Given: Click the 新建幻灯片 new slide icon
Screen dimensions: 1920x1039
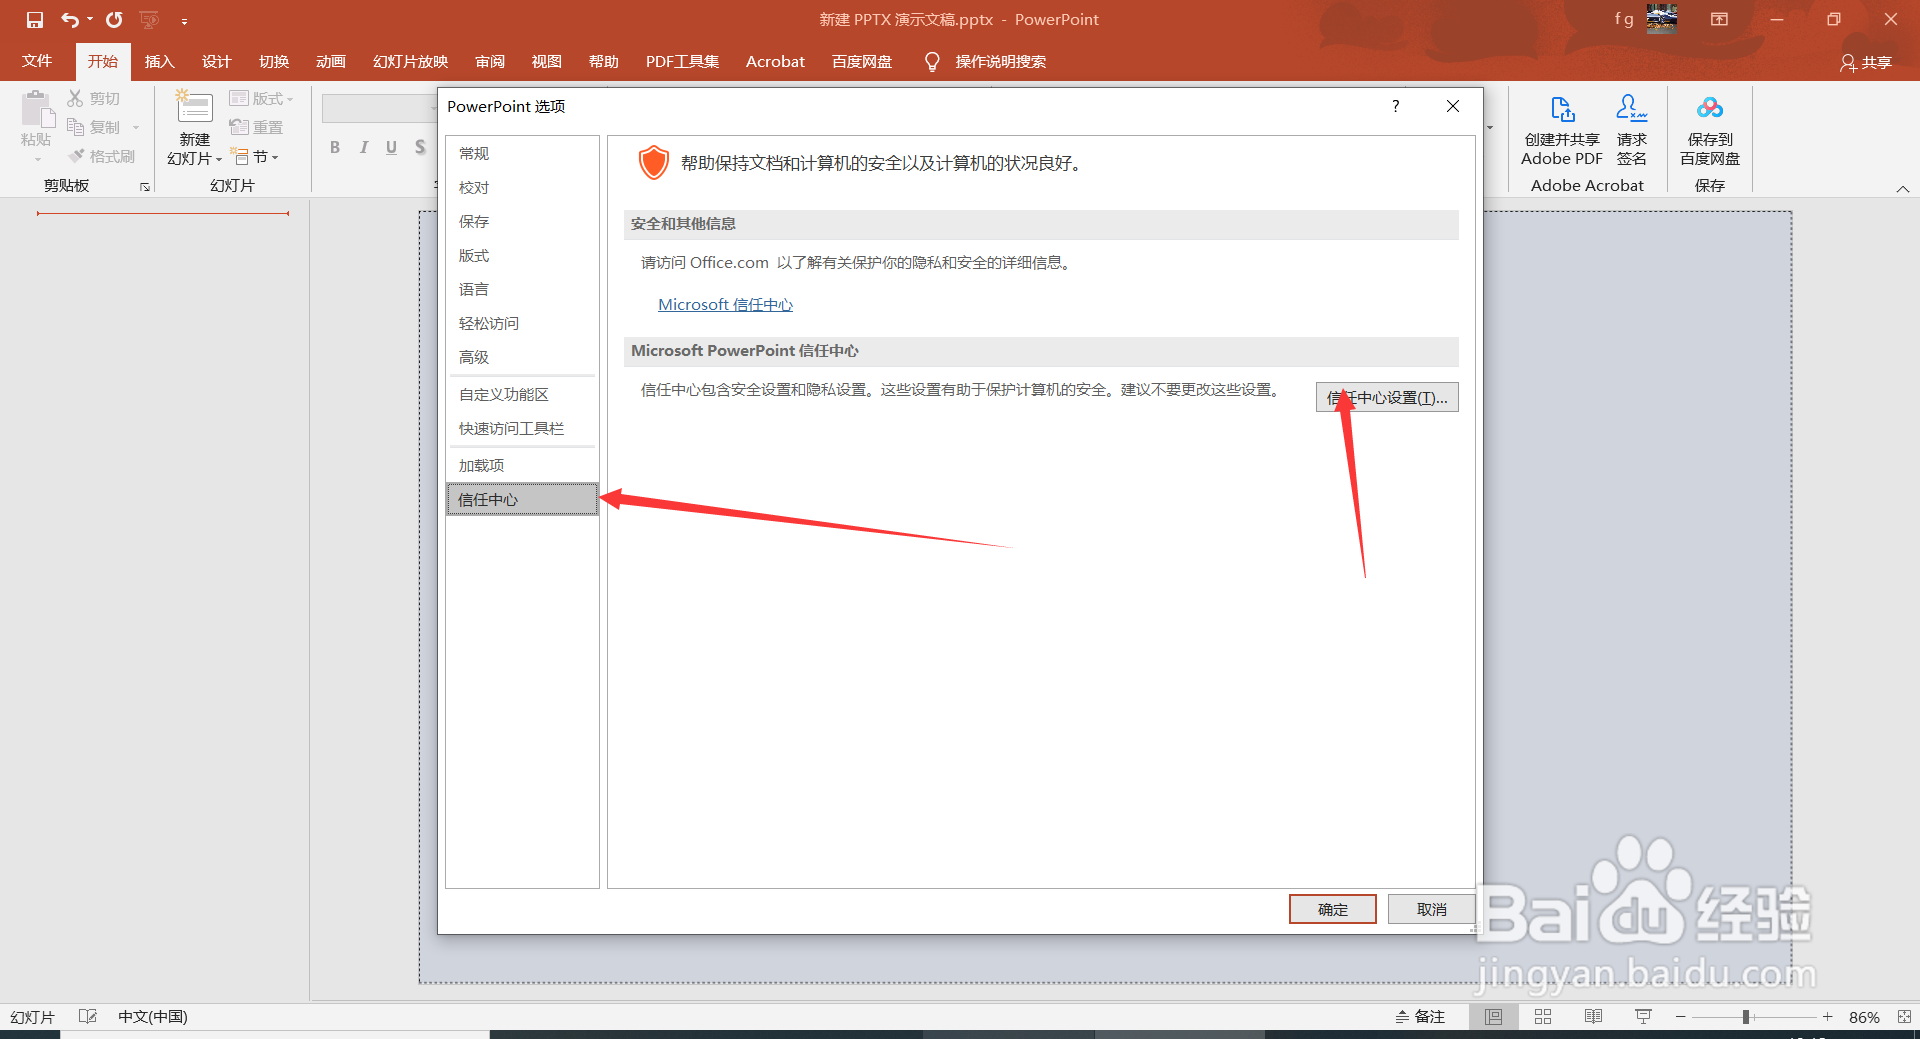Looking at the screenshot, I should click(194, 108).
